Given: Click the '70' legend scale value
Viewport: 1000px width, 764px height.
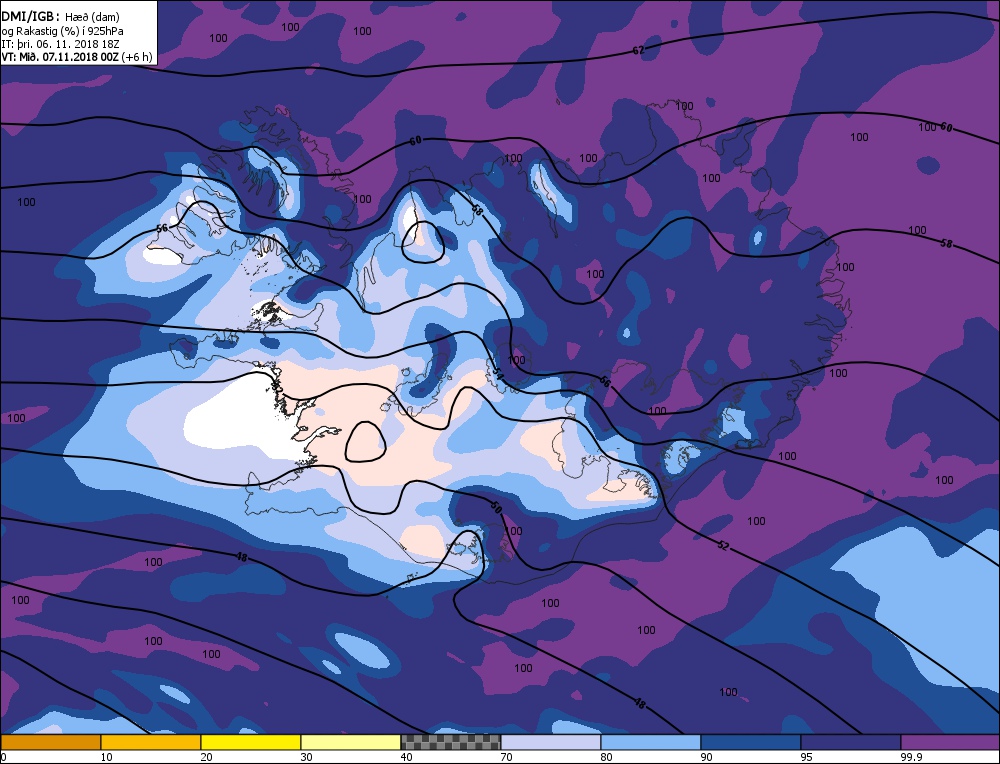Looking at the screenshot, I should pos(506,757).
